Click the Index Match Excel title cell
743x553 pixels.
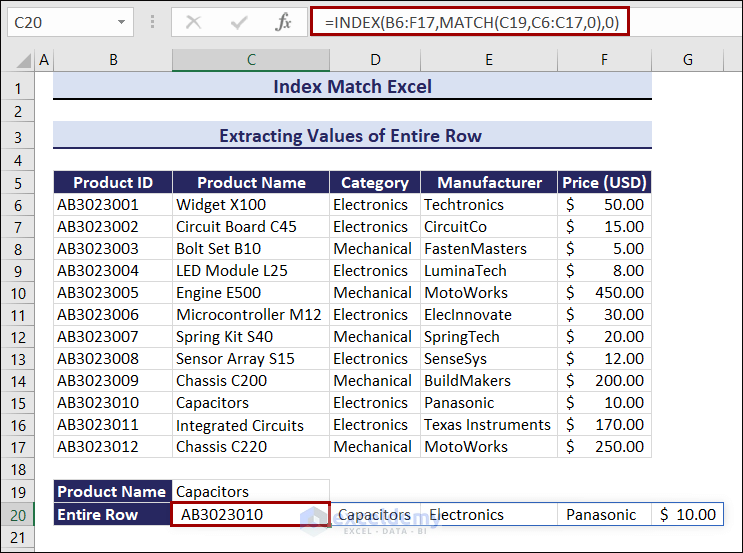click(x=352, y=87)
